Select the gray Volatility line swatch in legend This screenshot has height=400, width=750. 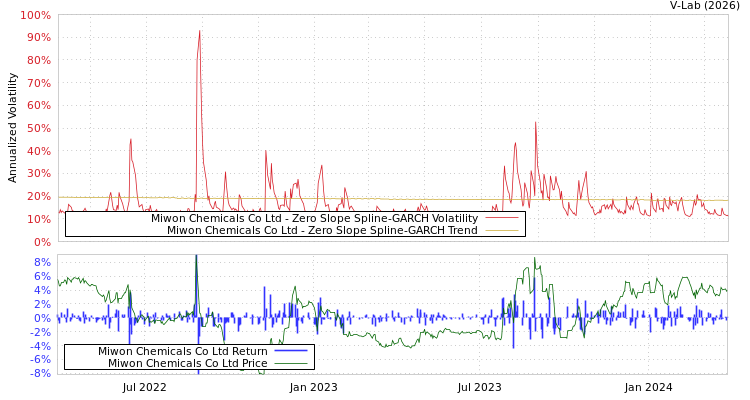(x=501, y=219)
